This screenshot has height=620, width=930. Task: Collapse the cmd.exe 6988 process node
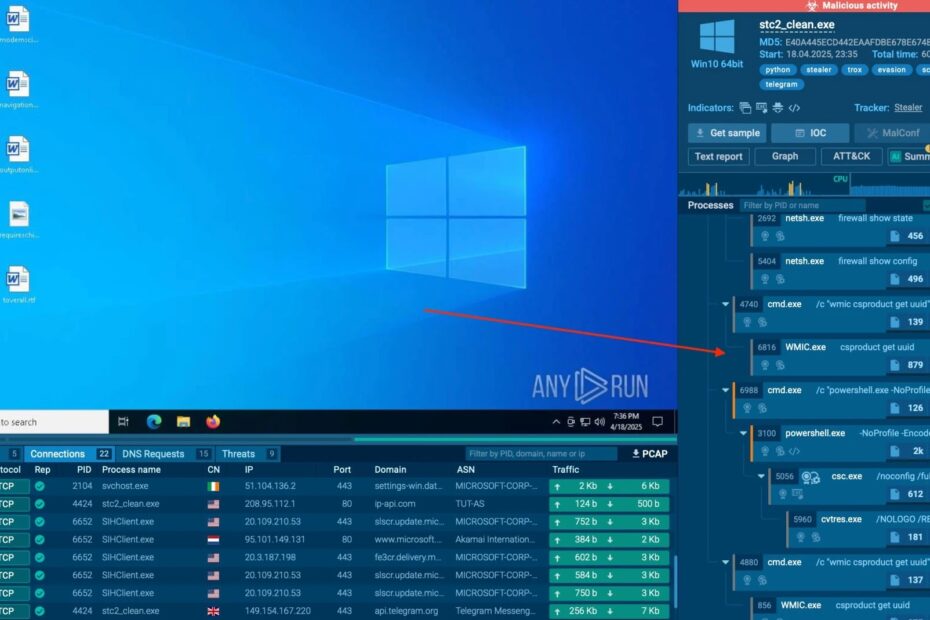coord(725,390)
